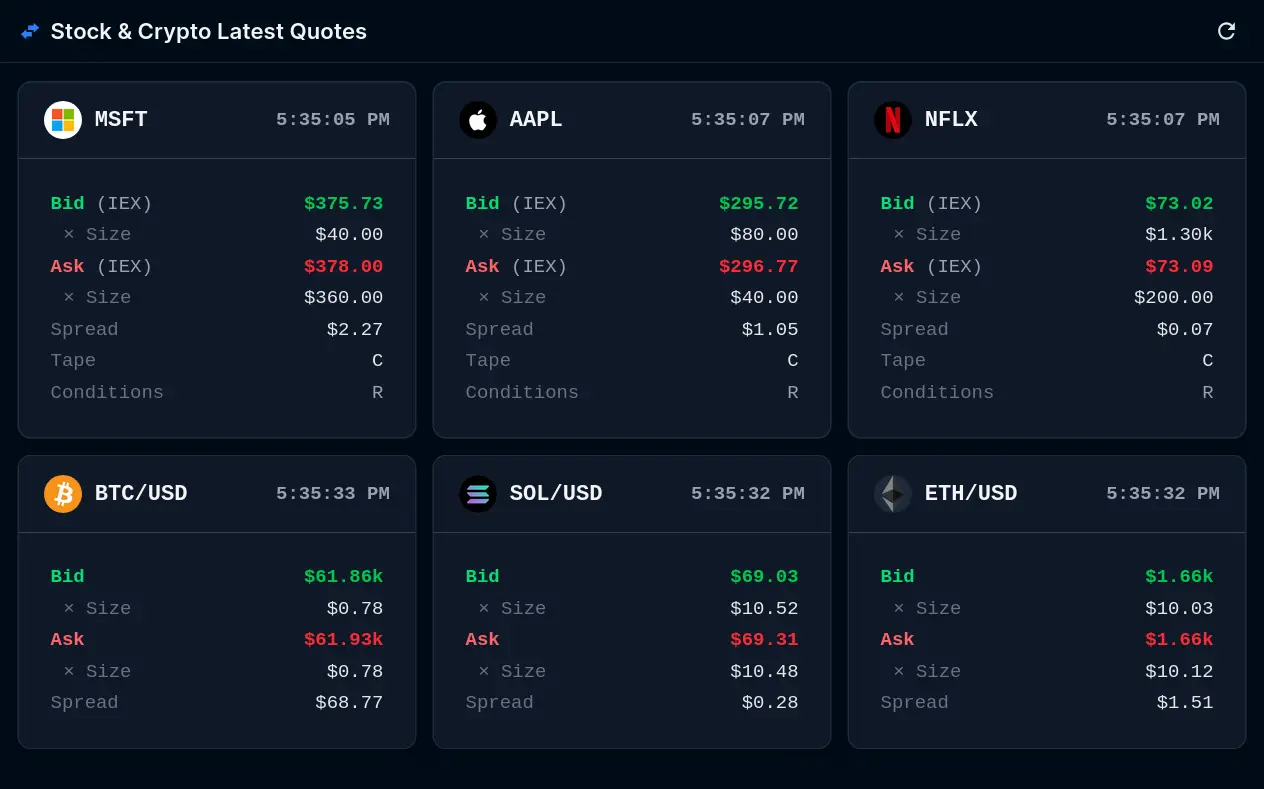The image size is (1264, 789).
Task: Click the SOL/USD ask size $10.48
Action: pyautogui.click(x=765, y=672)
